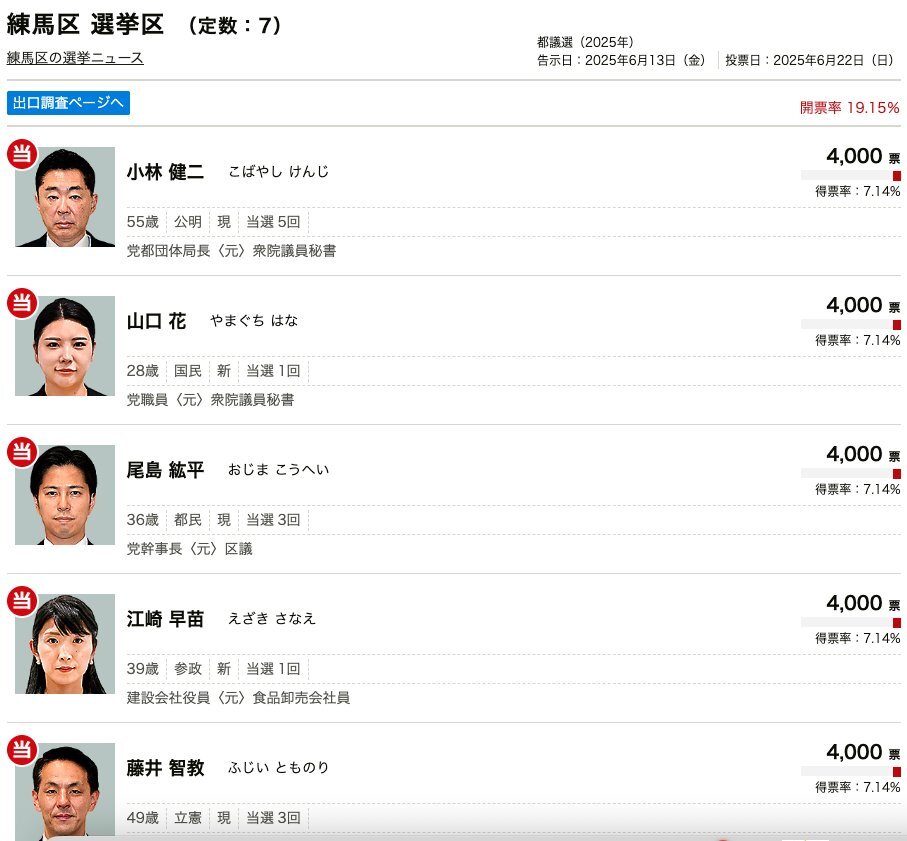The height and width of the screenshot is (841, 907).
Task: Select the candidate name 藤井 智教
Action: (165, 768)
